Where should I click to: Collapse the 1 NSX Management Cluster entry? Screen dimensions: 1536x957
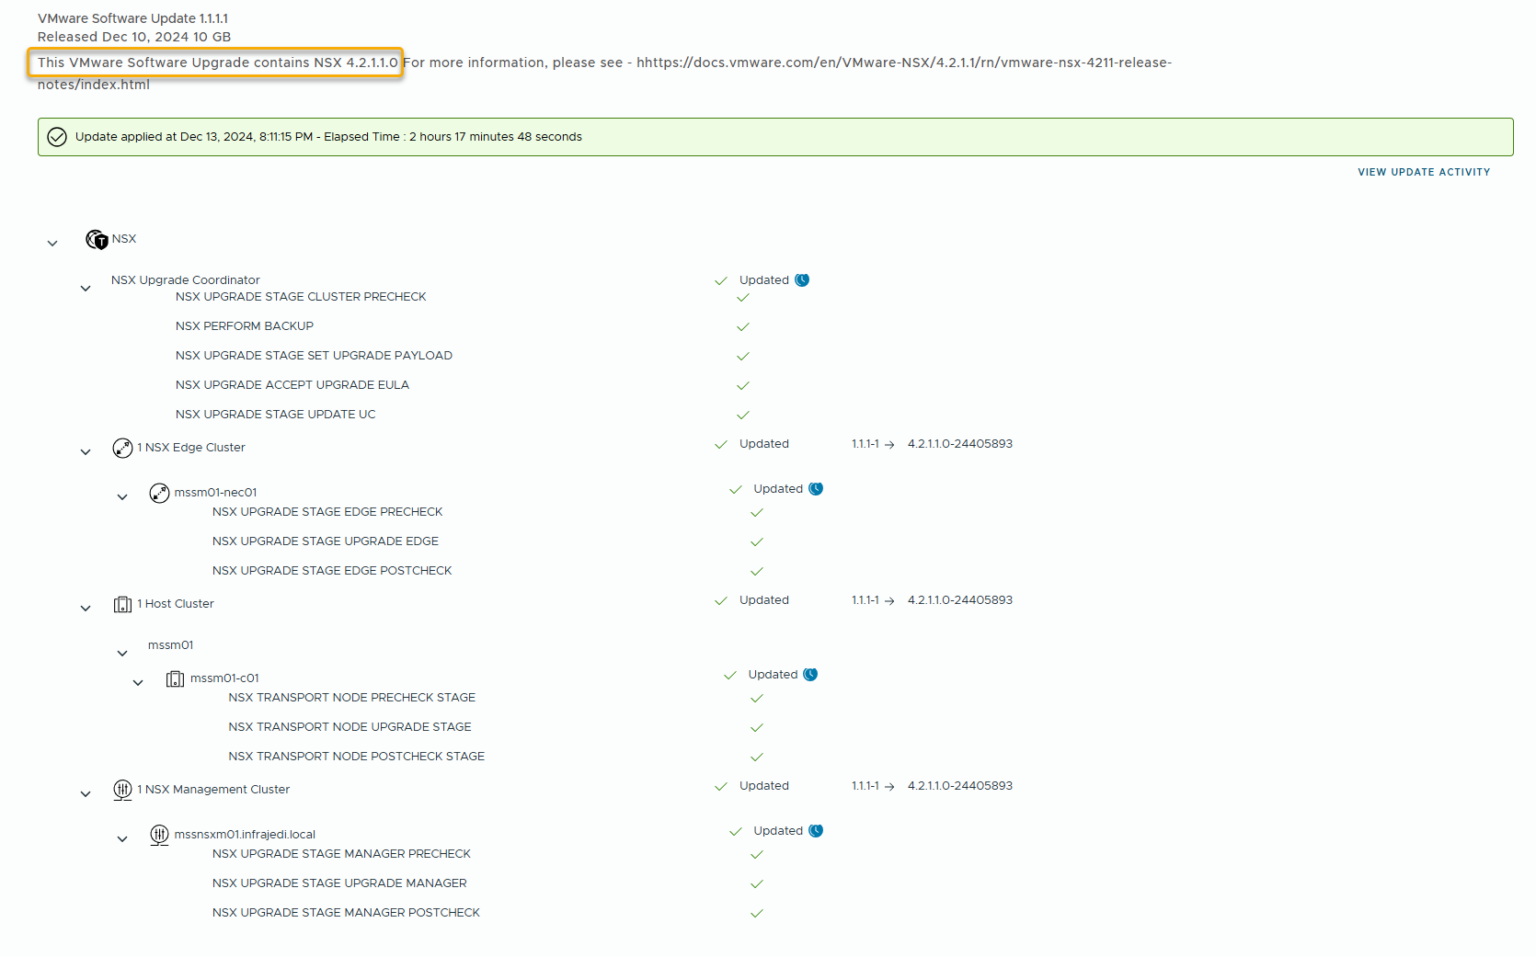tap(85, 793)
